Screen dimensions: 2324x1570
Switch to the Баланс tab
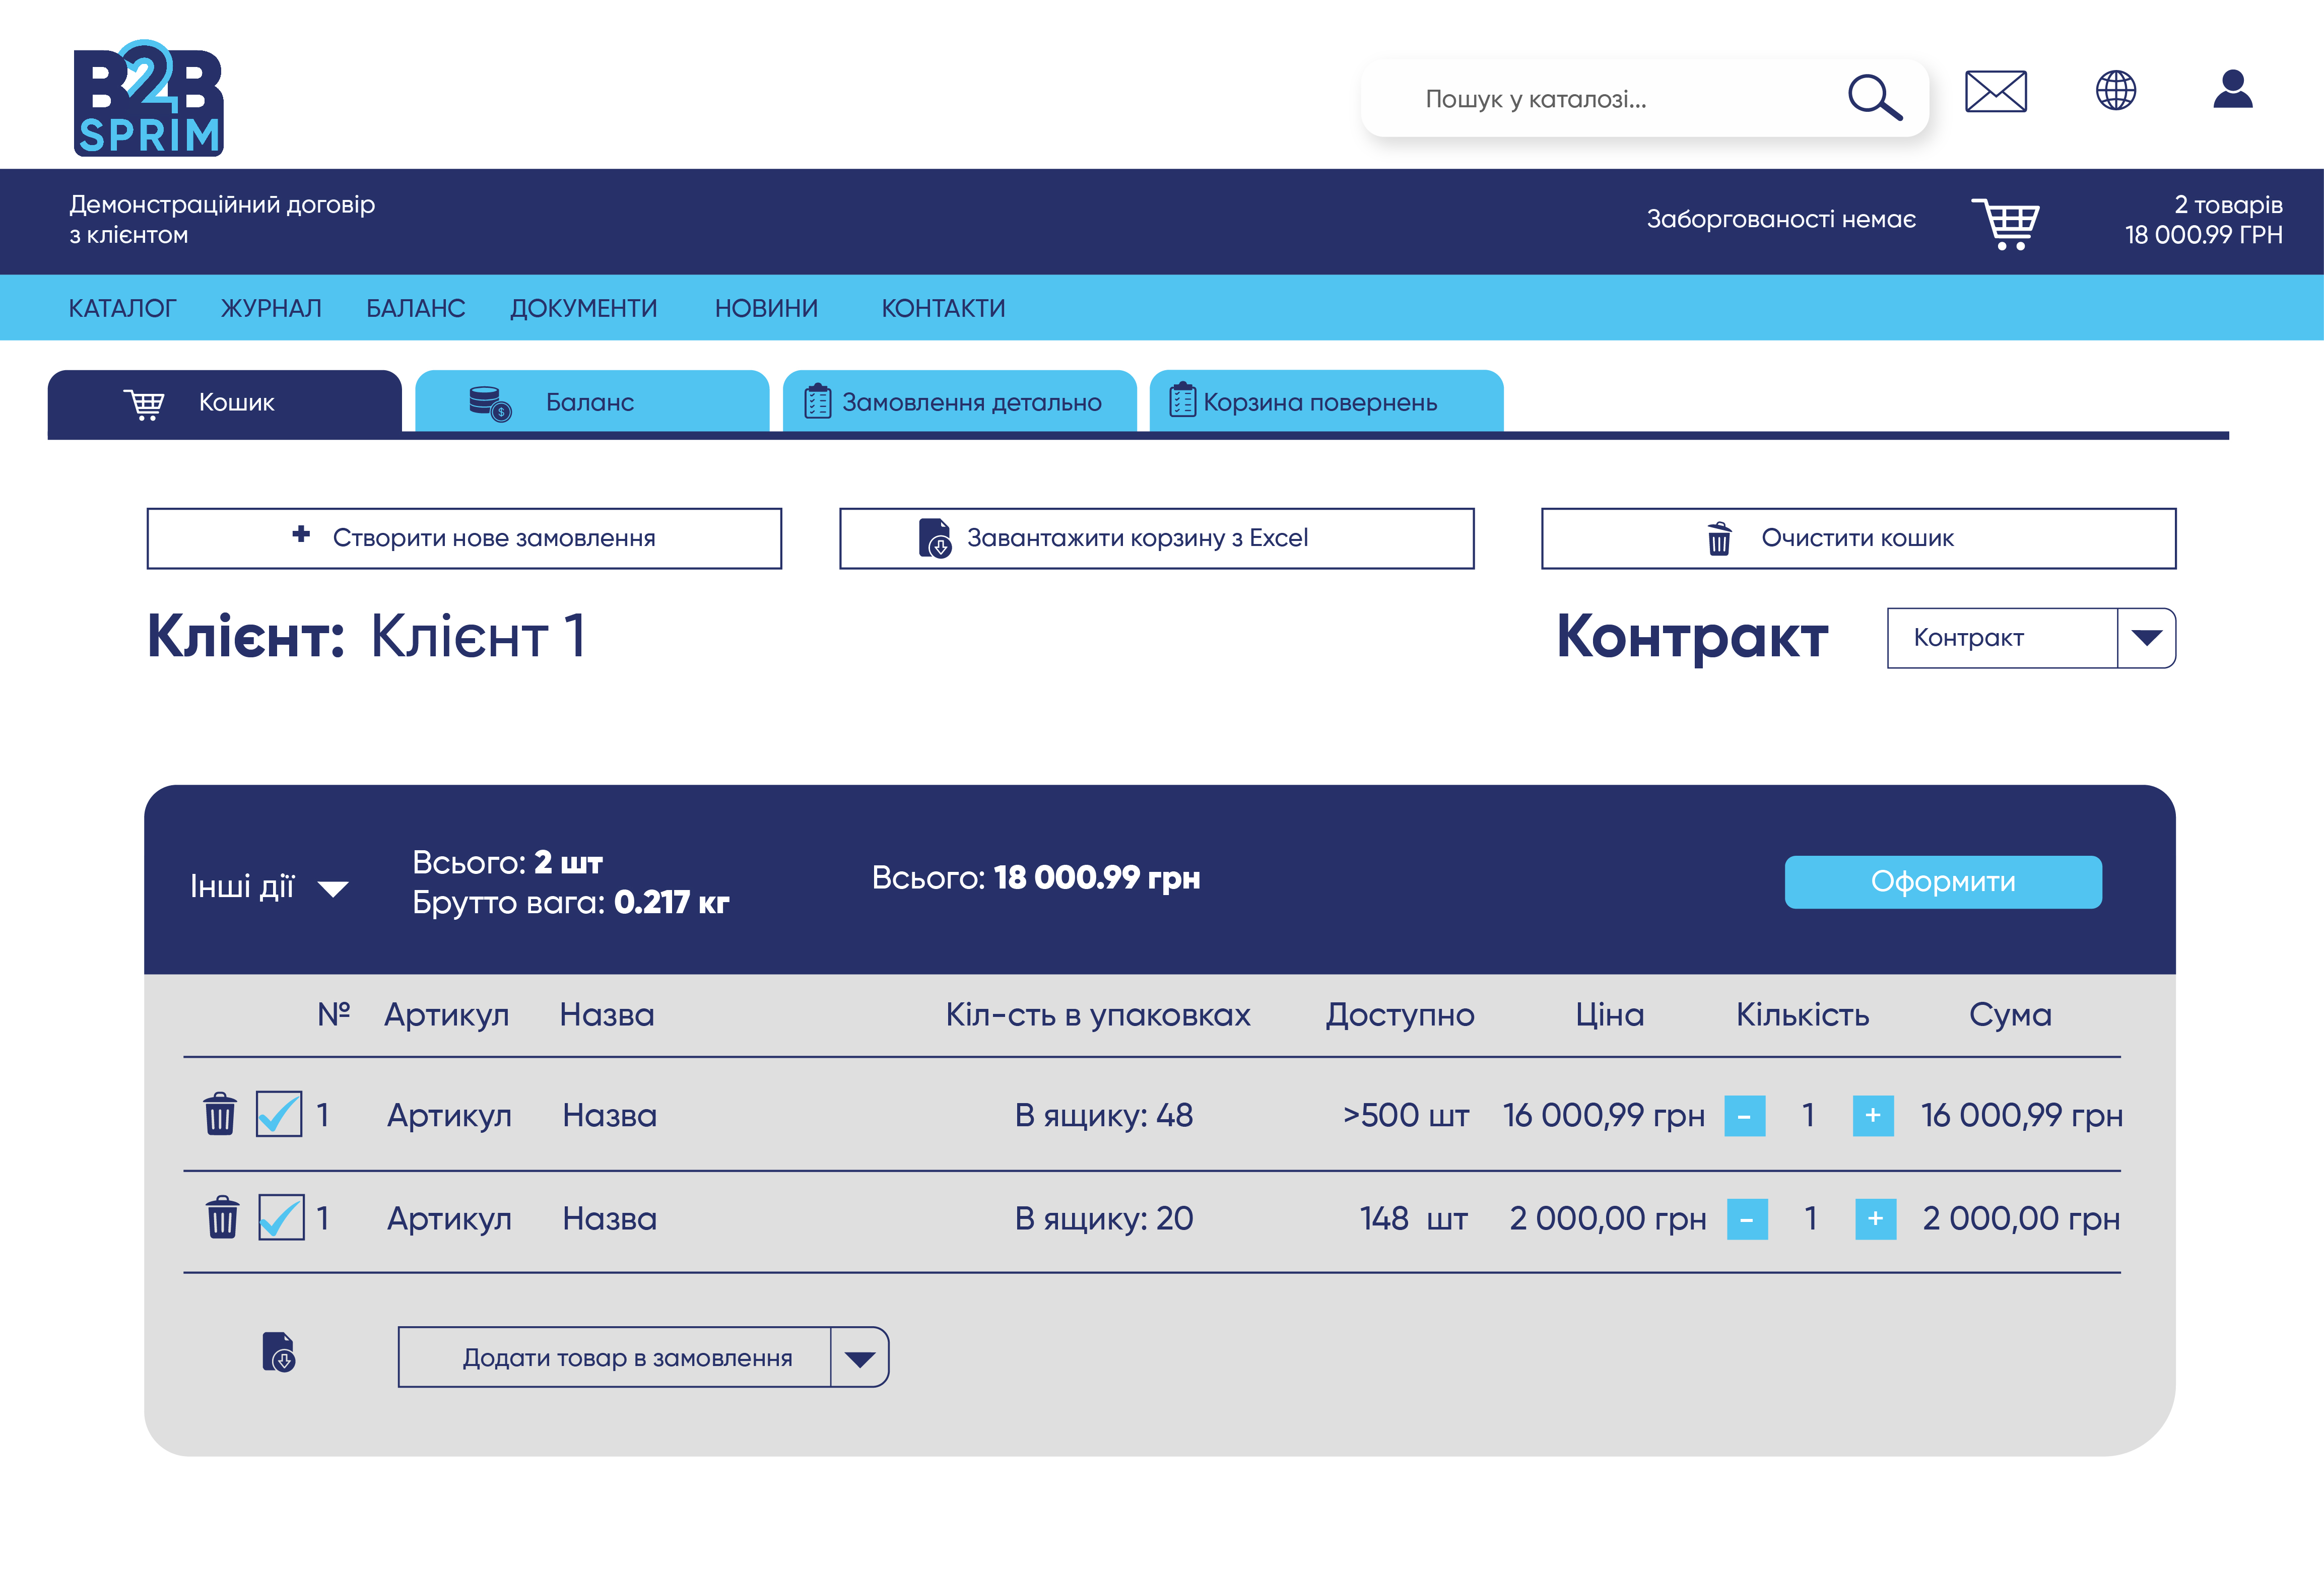click(x=592, y=402)
